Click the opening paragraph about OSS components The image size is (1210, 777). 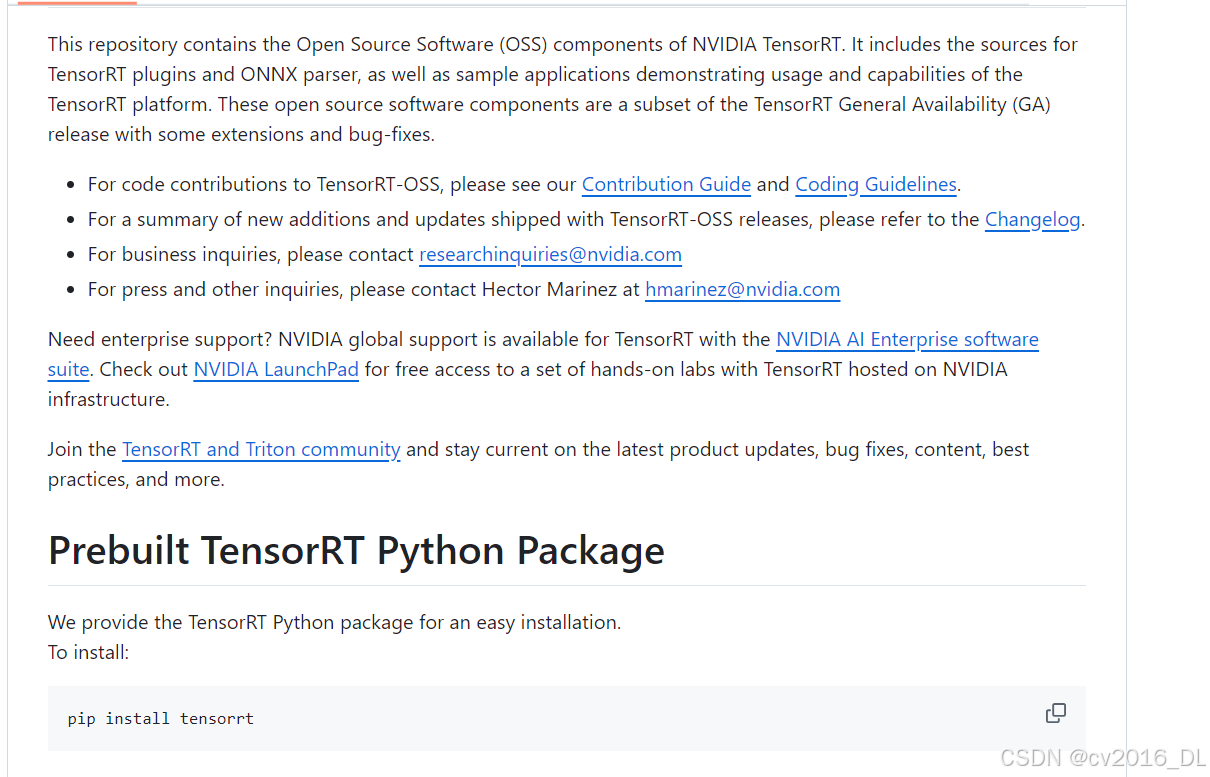coord(565,89)
